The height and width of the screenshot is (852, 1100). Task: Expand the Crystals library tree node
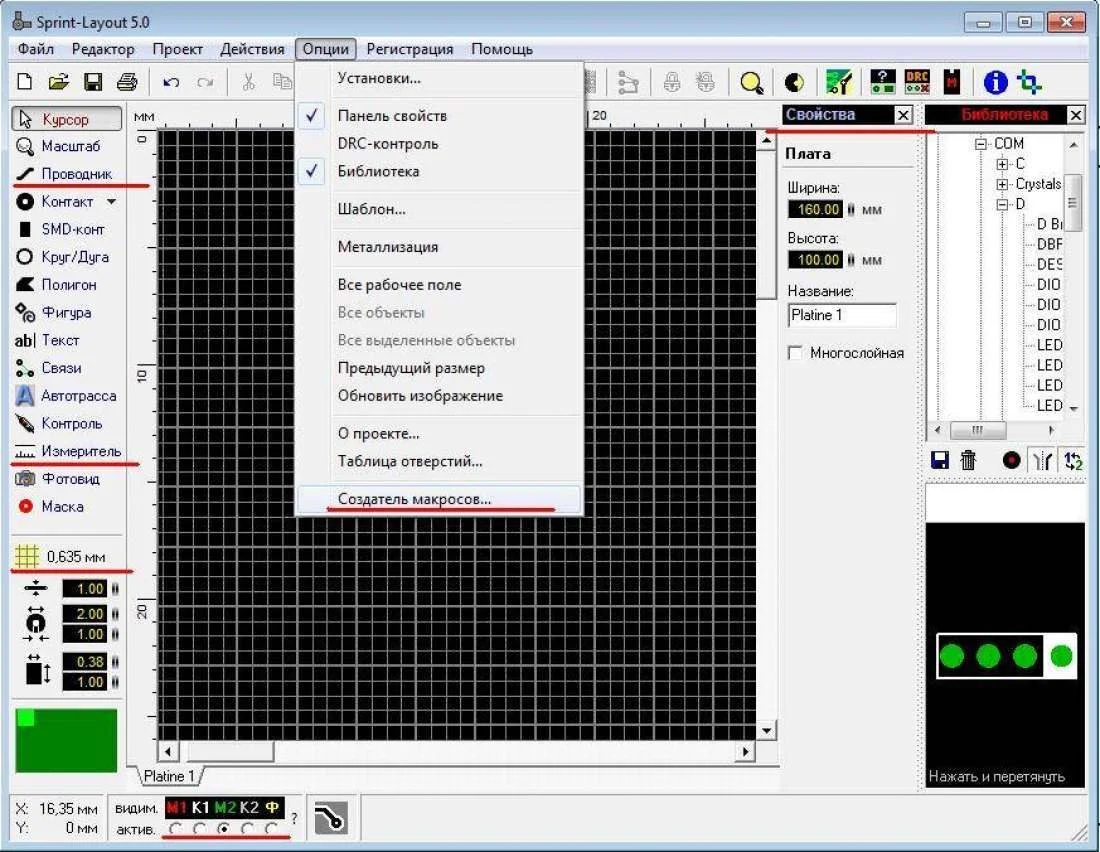coord(1002,185)
